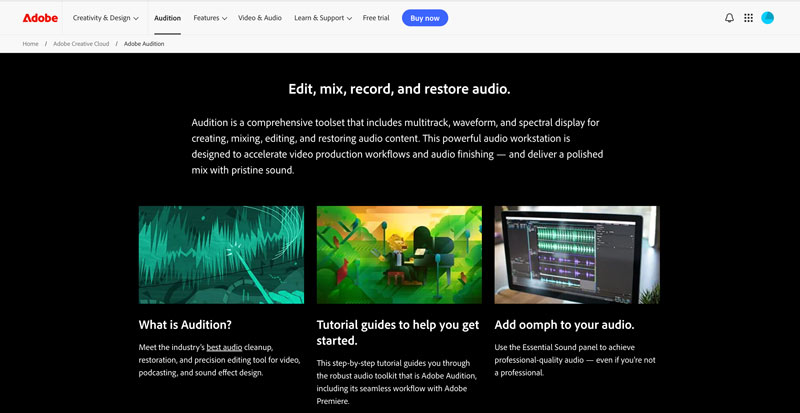Screen dimensions: 800x413
Task: Click the Buy now button
Action: pos(424,18)
